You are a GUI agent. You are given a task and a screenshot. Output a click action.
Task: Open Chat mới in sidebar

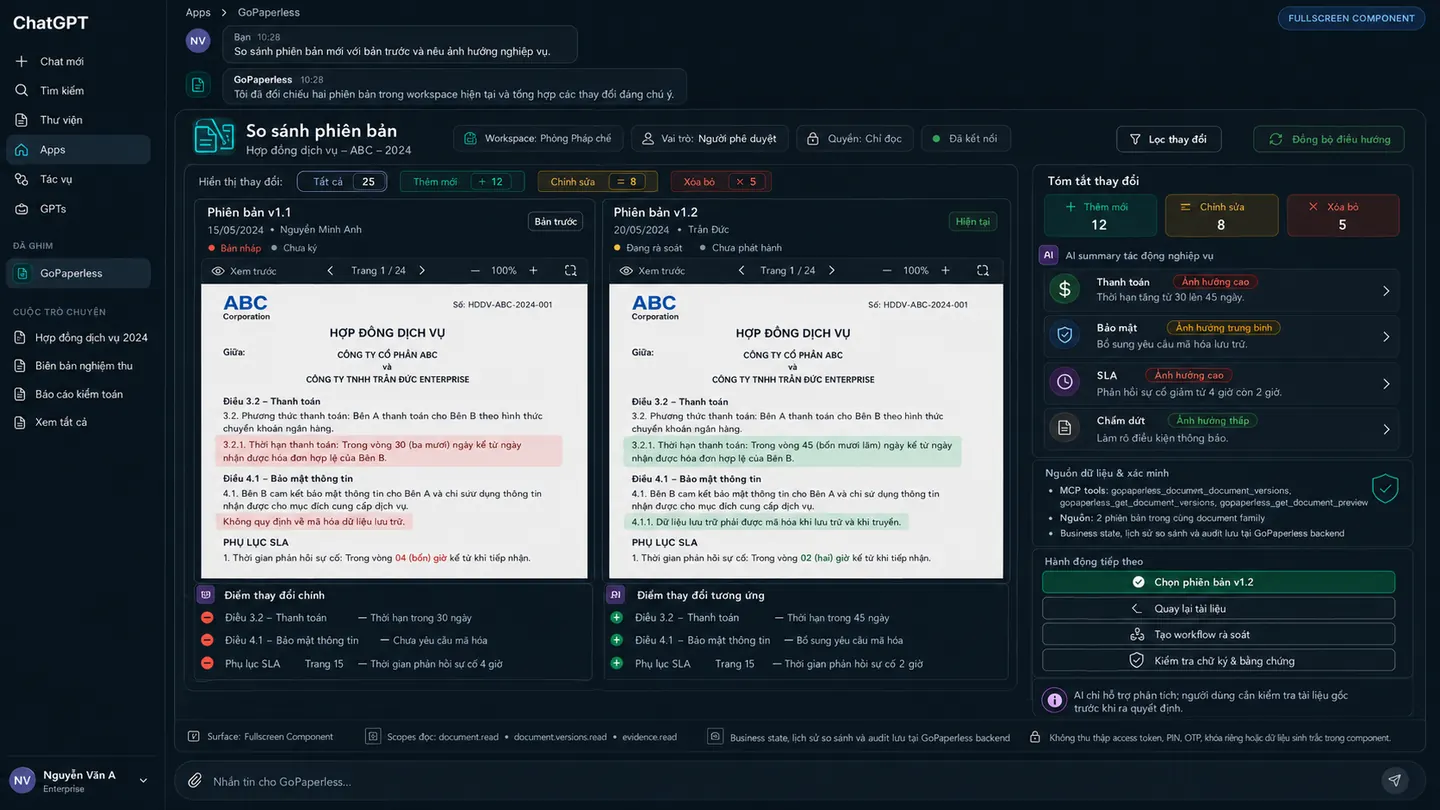(78, 61)
